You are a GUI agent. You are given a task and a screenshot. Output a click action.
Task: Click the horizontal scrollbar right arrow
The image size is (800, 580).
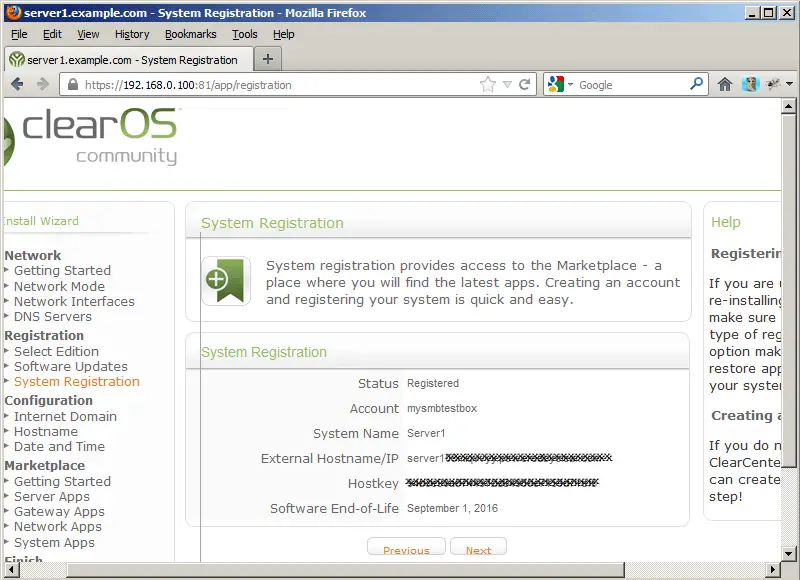tap(772, 569)
